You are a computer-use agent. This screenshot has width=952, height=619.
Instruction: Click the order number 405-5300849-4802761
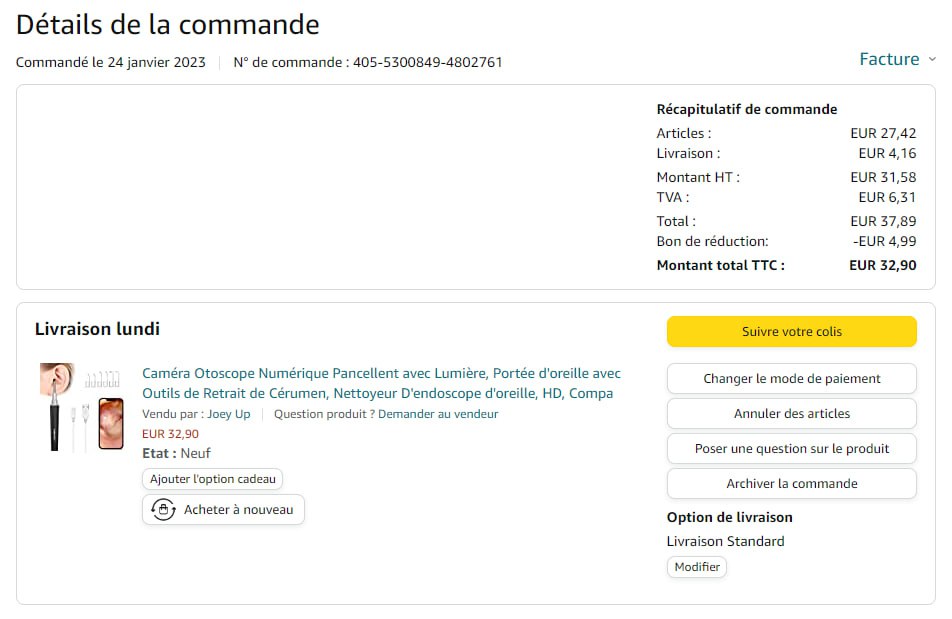pyautogui.click(x=427, y=63)
